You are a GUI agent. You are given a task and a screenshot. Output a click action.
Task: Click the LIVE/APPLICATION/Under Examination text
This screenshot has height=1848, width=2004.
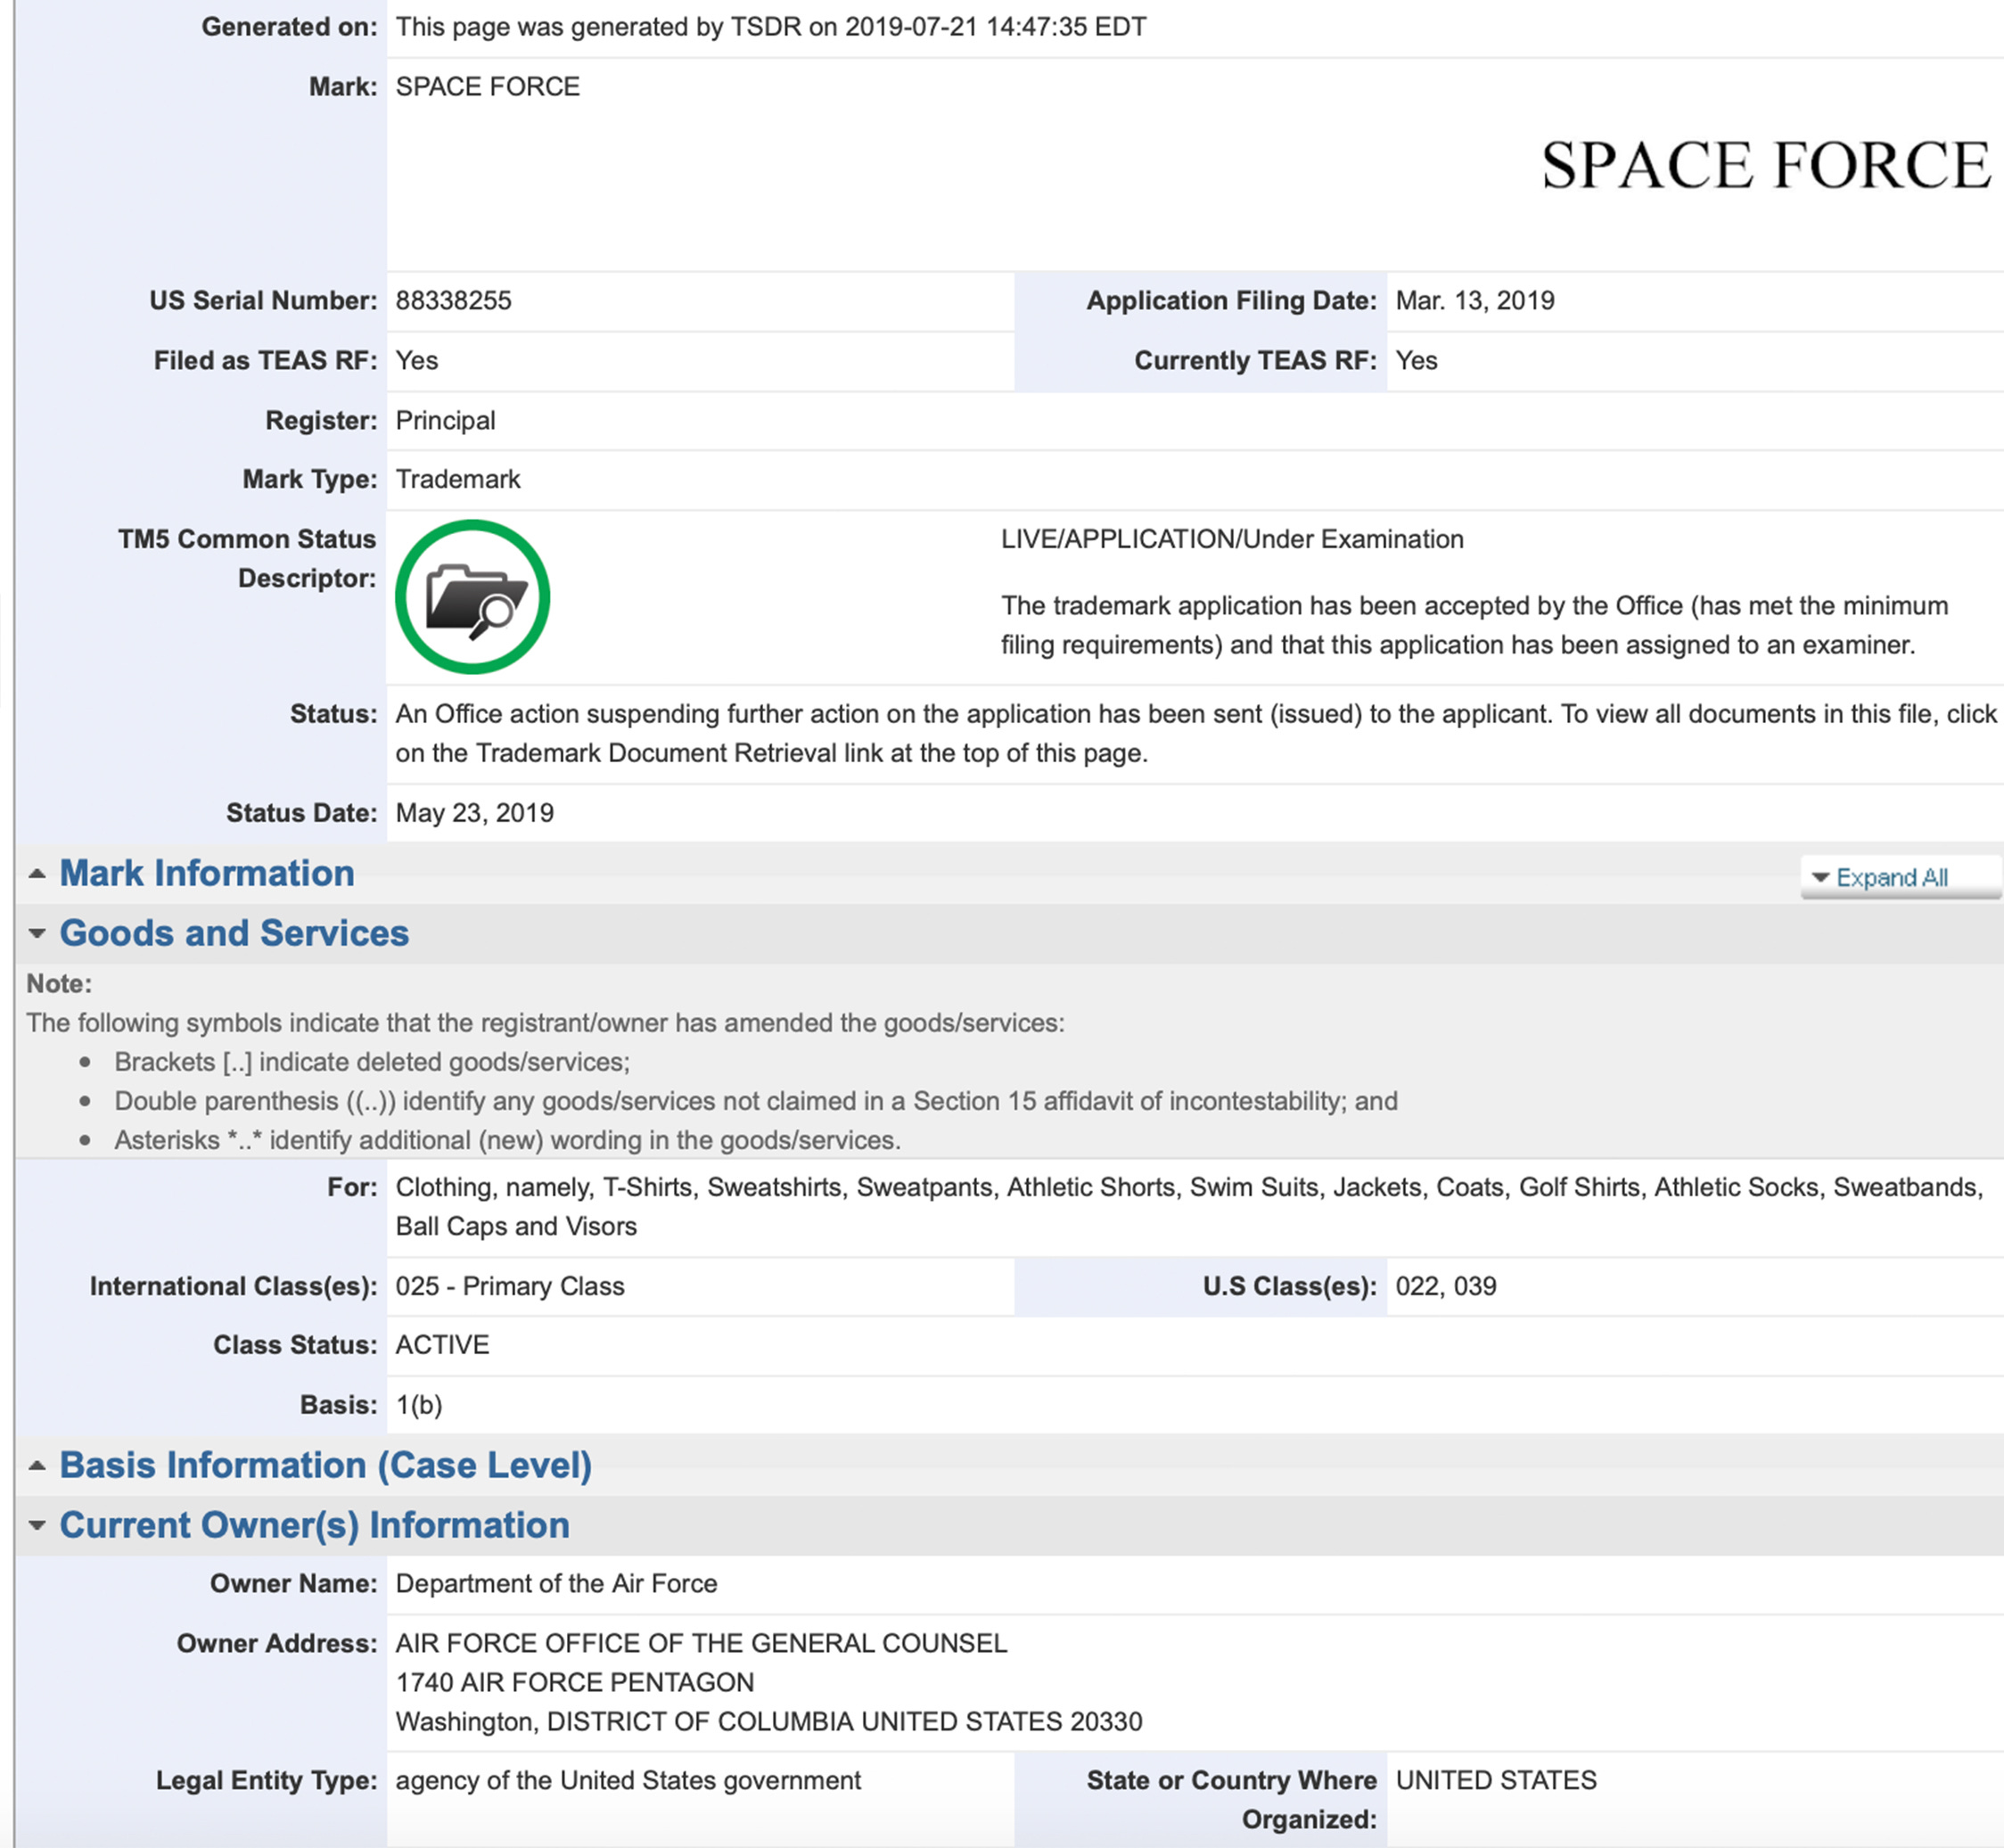[x=1232, y=539]
